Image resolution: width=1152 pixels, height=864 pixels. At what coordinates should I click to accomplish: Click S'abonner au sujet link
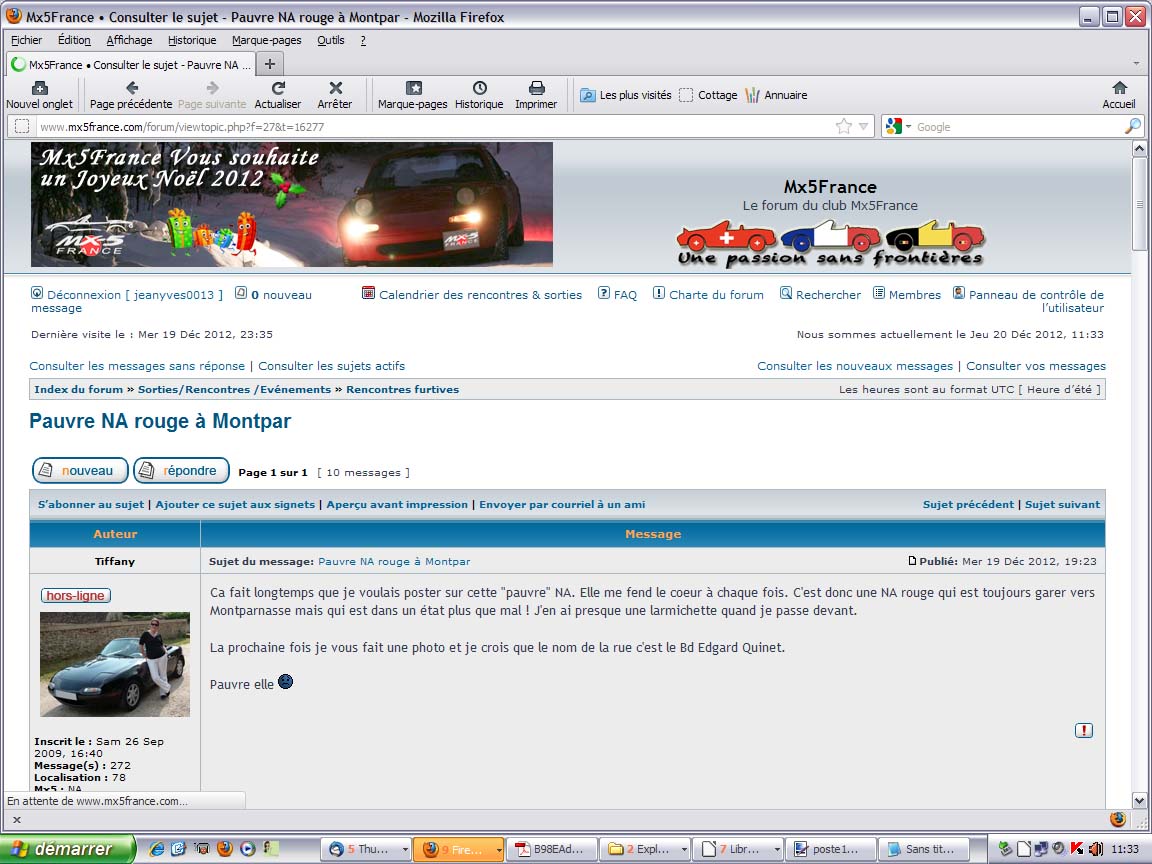point(90,504)
